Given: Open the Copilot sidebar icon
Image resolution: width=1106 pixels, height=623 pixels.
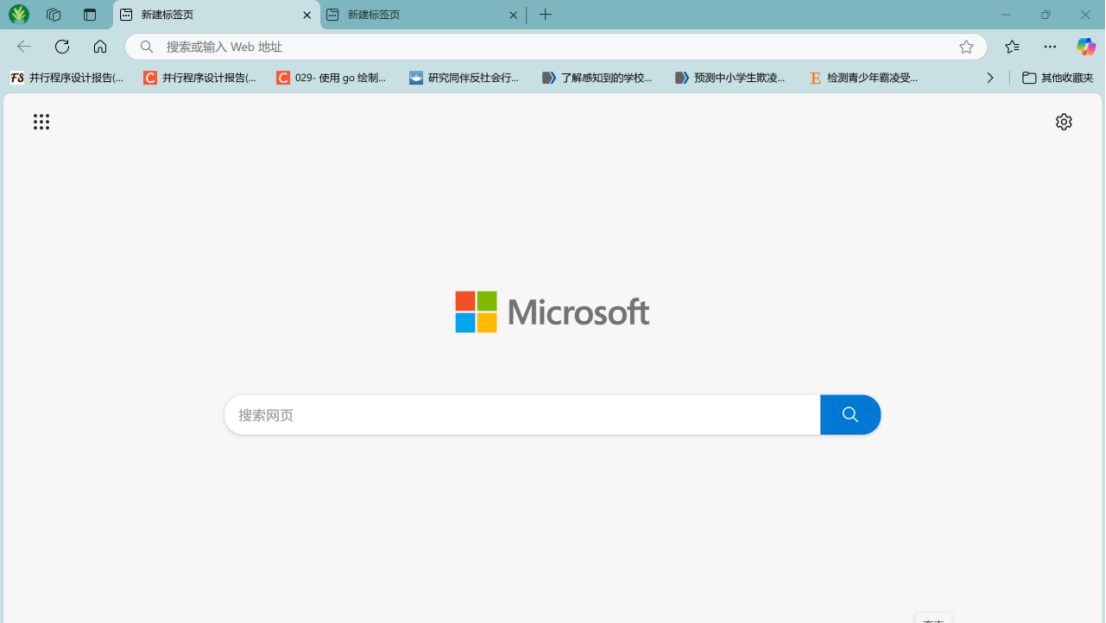Looking at the screenshot, I should [x=1086, y=47].
